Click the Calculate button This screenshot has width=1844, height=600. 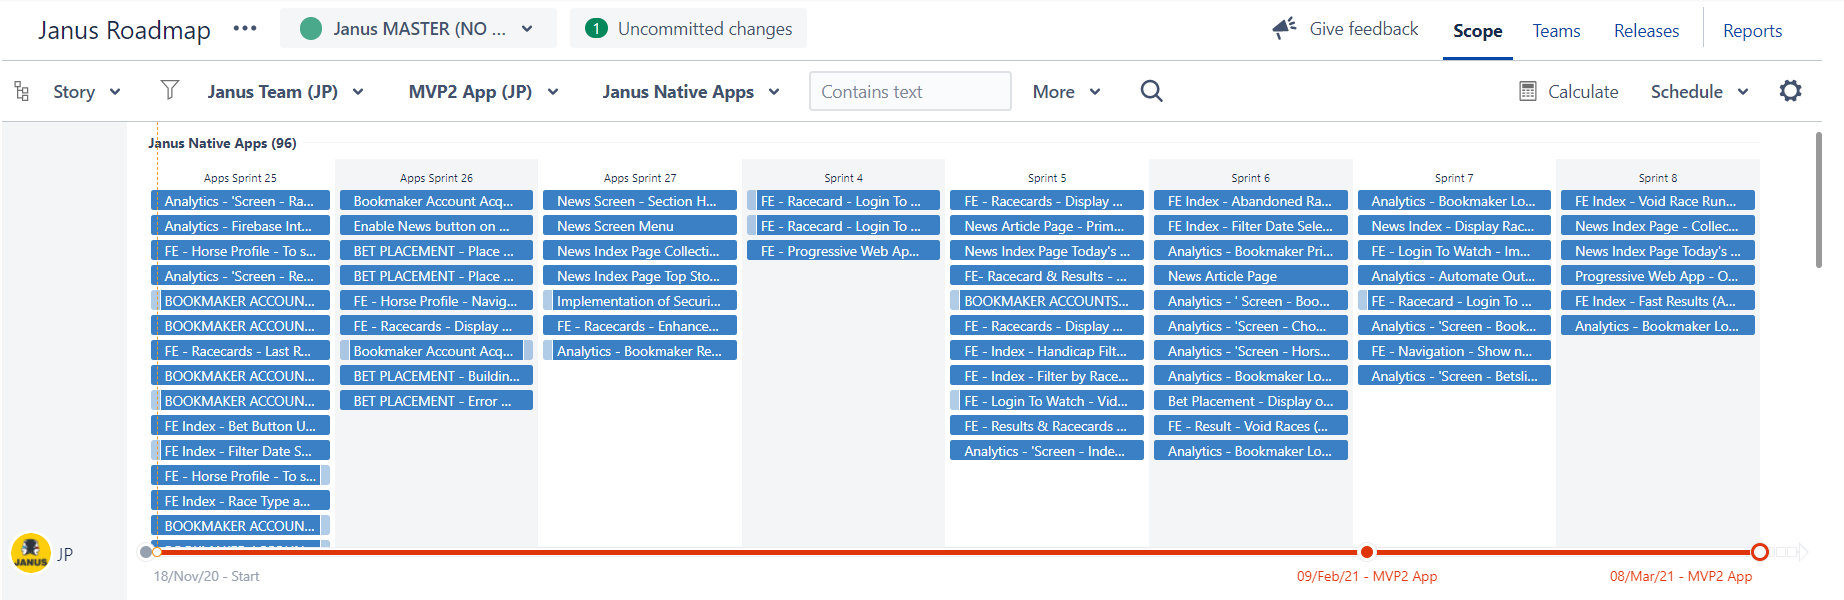pyautogui.click(x=1568, y=92)
